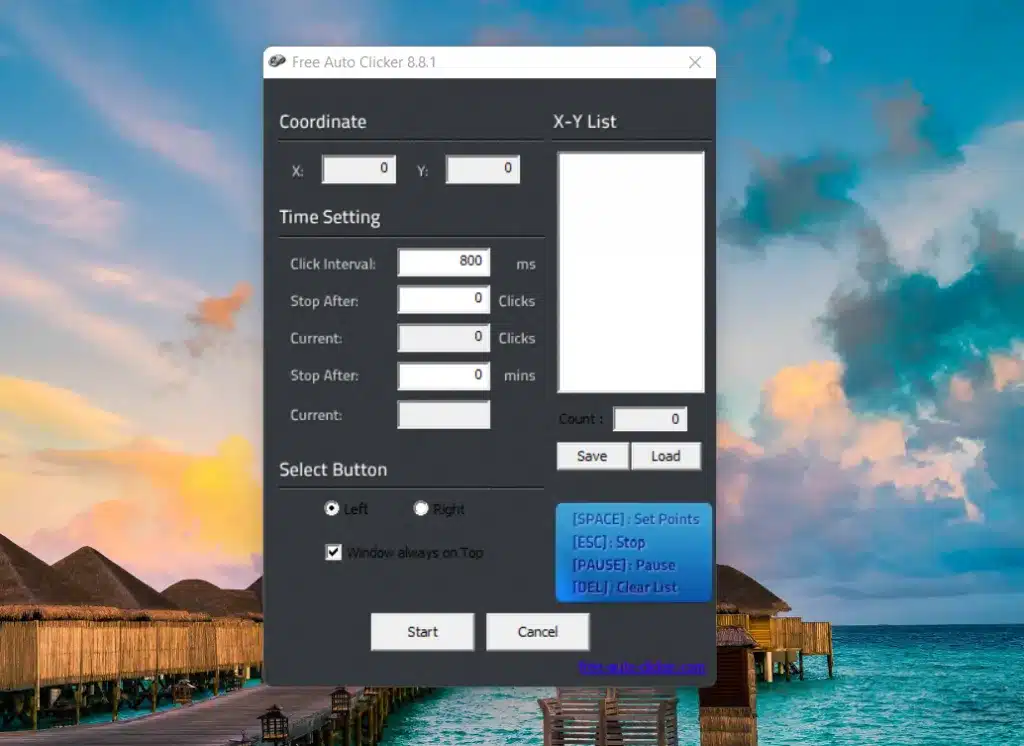Click the empty Current minutes field
This screenshot has width=1024, height=746.
(443, 415)
